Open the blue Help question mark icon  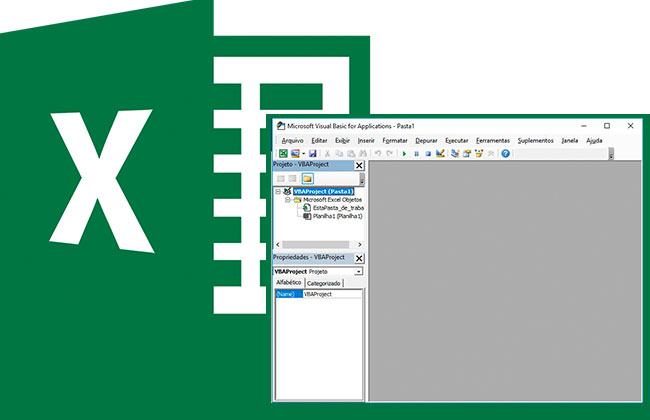click(505, 154)
